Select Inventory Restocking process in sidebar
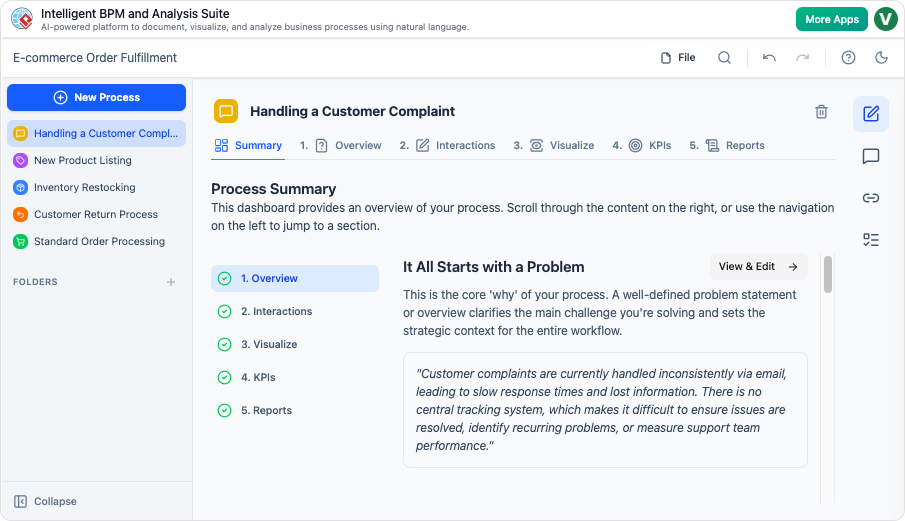The height and width of the screenshot is (521, 905). (84, 187)
